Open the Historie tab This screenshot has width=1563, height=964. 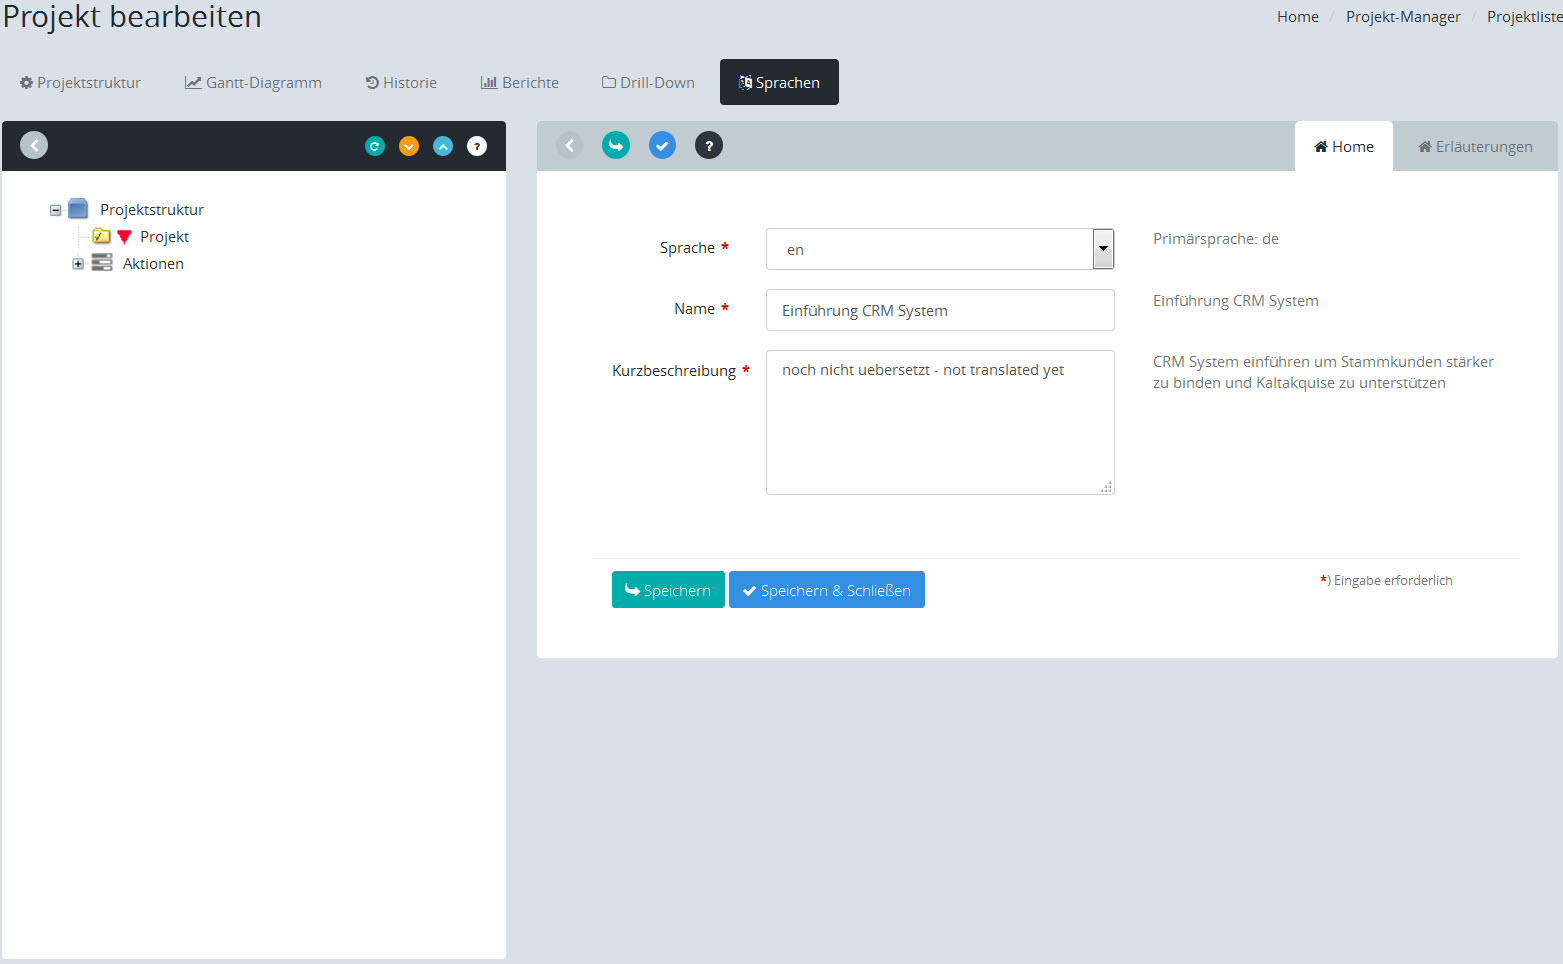[x=401, y=83]
